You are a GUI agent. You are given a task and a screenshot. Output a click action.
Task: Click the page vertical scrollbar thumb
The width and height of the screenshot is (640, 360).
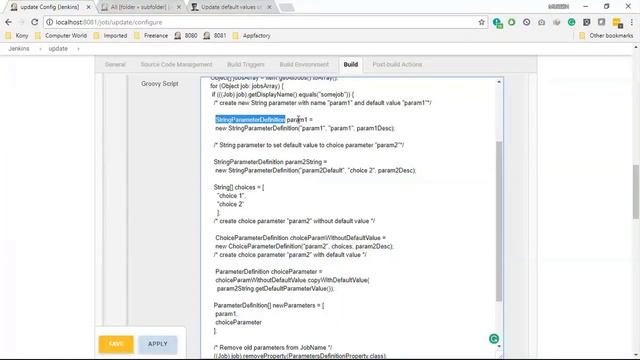click(x=636, y=192)
